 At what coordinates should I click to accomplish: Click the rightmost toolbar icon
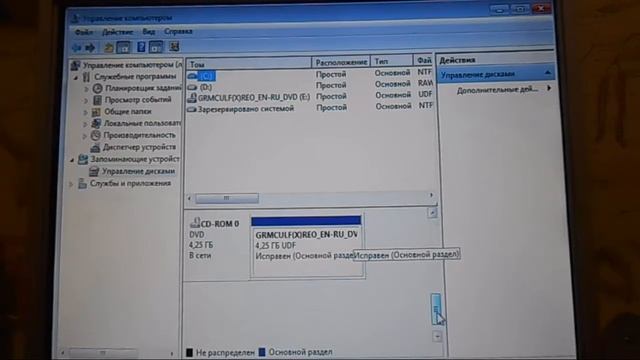point(174,47)
